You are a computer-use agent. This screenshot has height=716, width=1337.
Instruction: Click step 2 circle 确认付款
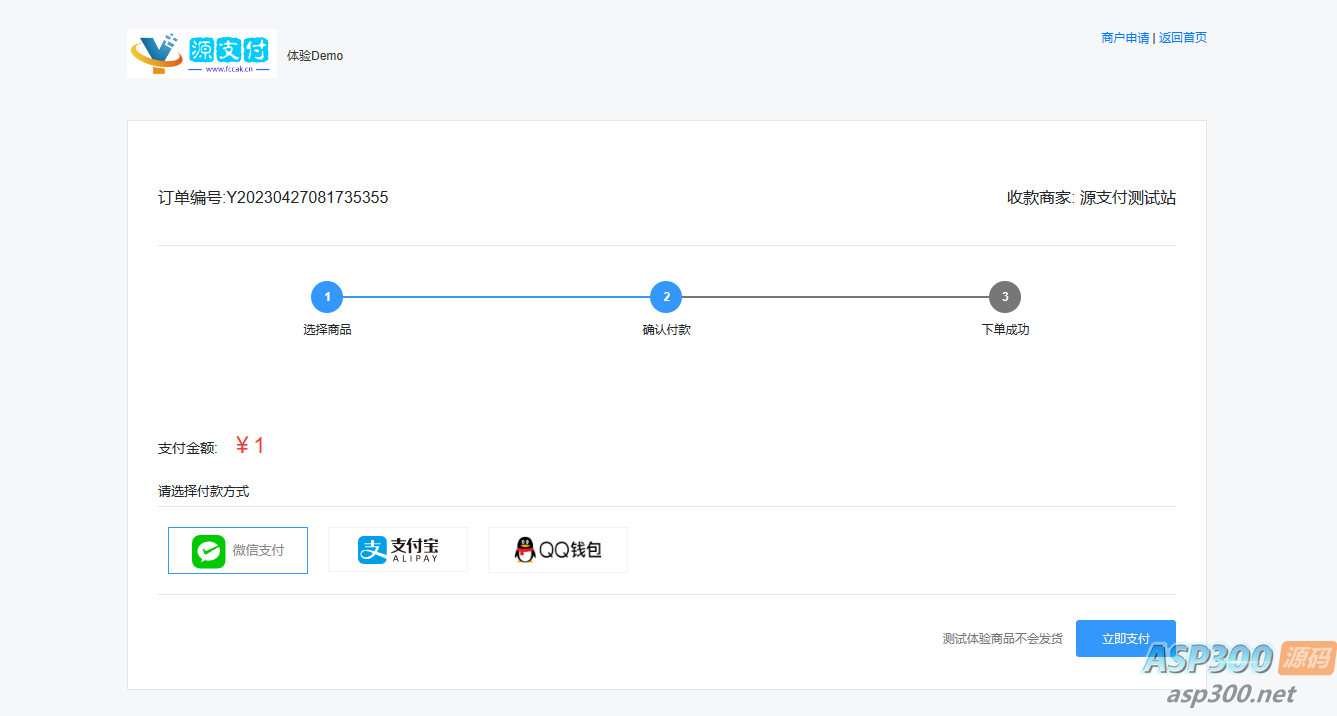point(666,297)
